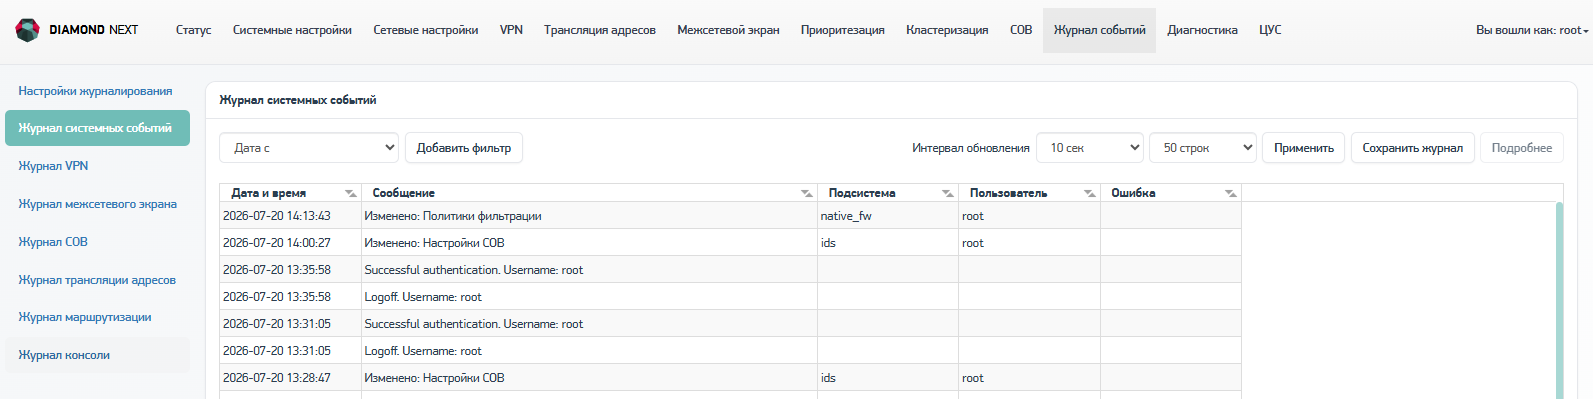This screenshot has height=399, width=1593.
Task: Open the Статус menu
Action: pos(193,30)
